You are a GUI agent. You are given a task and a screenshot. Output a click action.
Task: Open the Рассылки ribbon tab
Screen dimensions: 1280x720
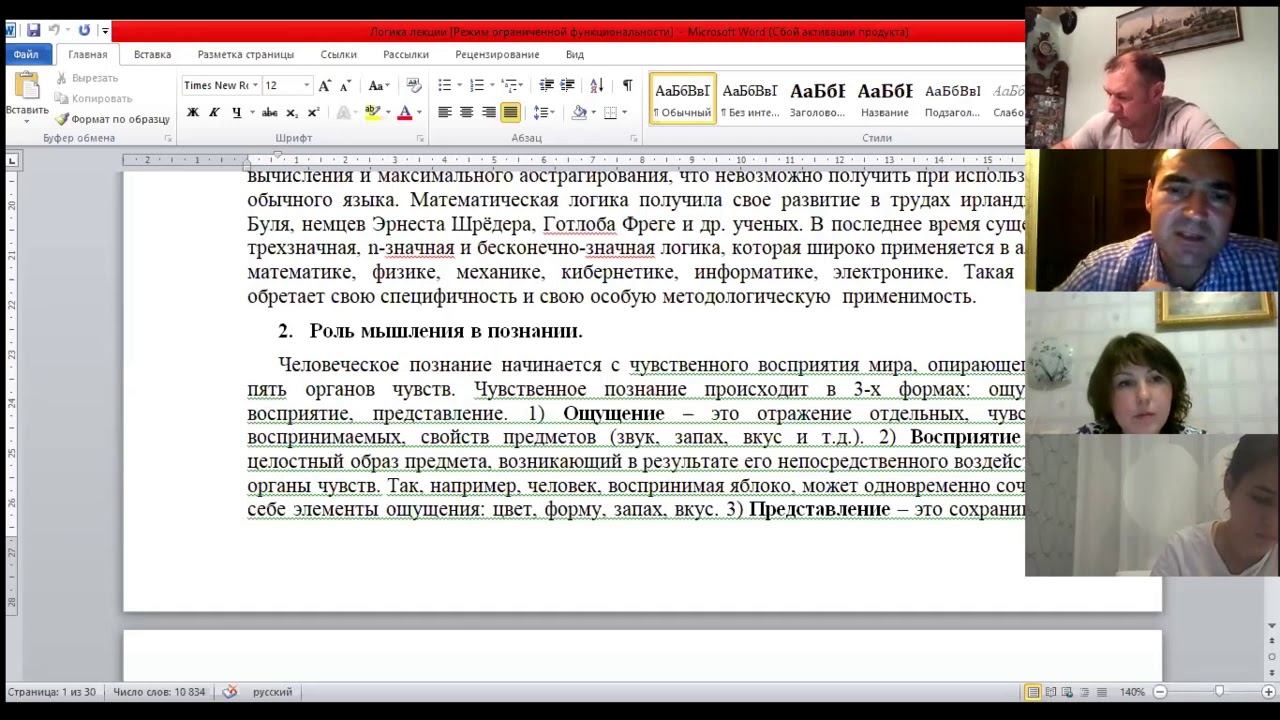point(405,55)
